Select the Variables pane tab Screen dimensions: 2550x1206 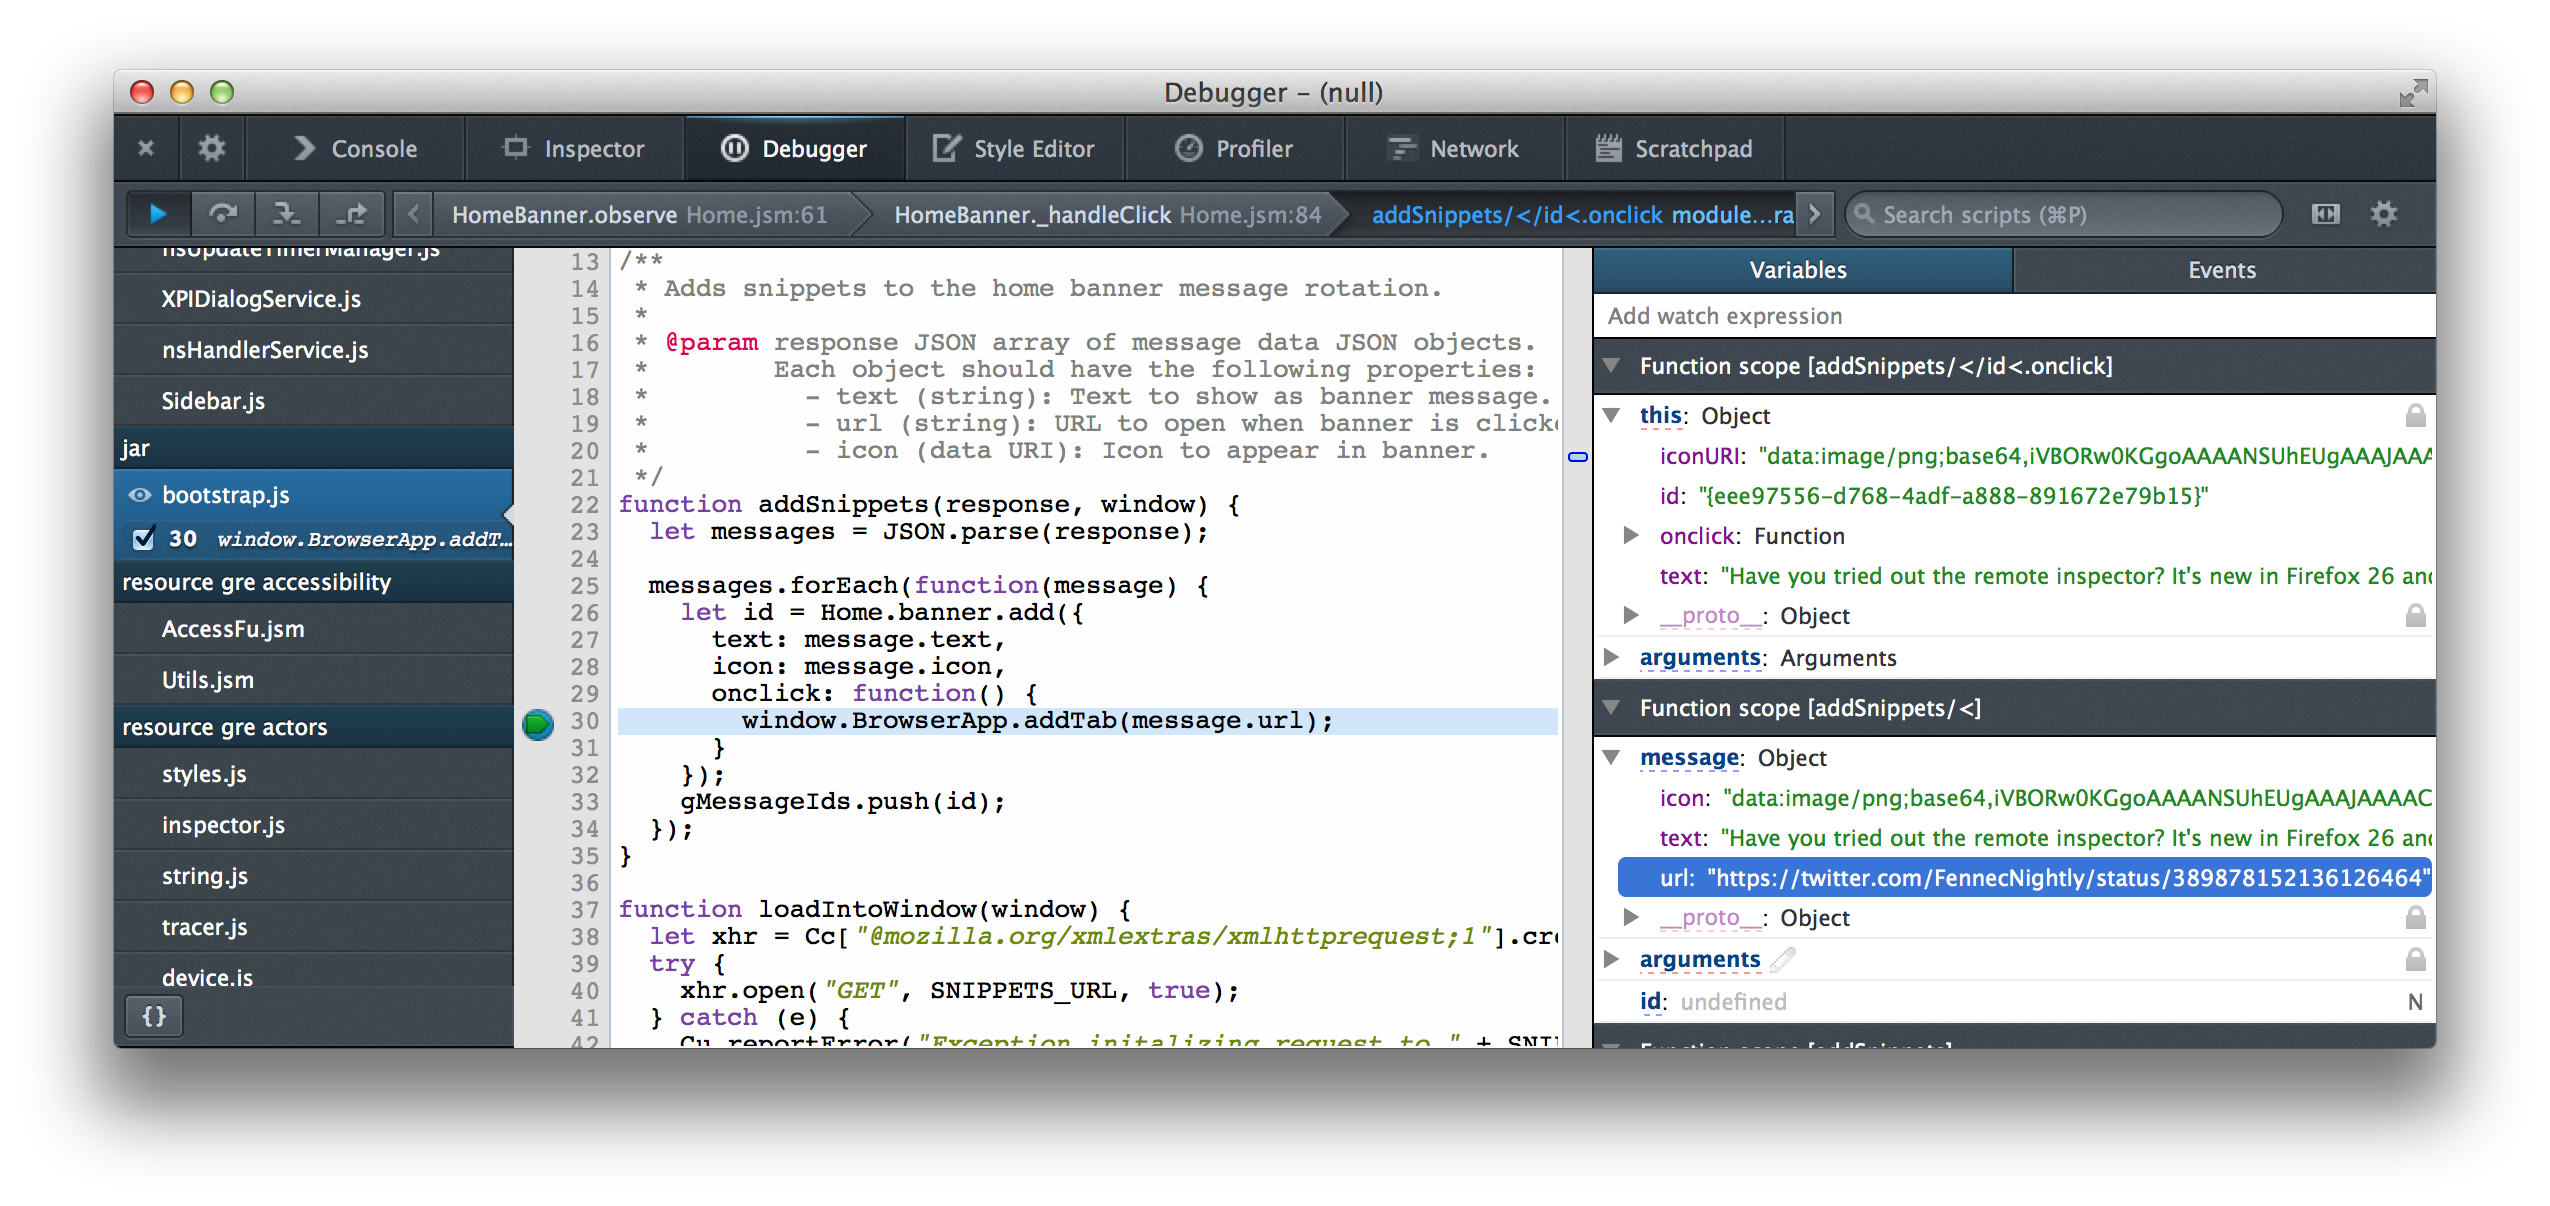pos(1802,270)
